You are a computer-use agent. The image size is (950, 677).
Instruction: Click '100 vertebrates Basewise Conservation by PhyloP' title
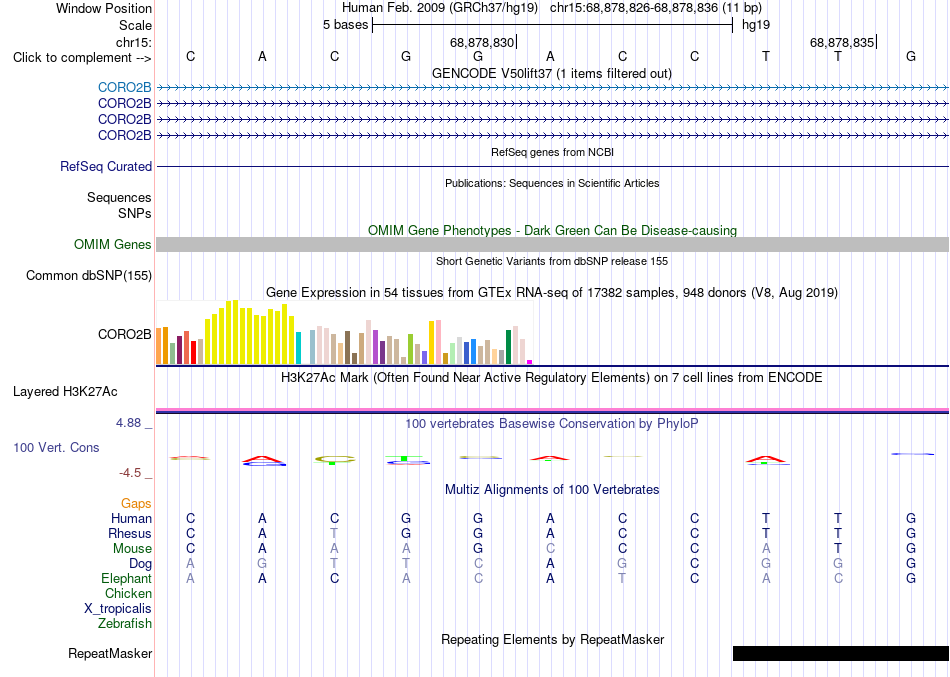pyautogui.click(x=552, y=424)
